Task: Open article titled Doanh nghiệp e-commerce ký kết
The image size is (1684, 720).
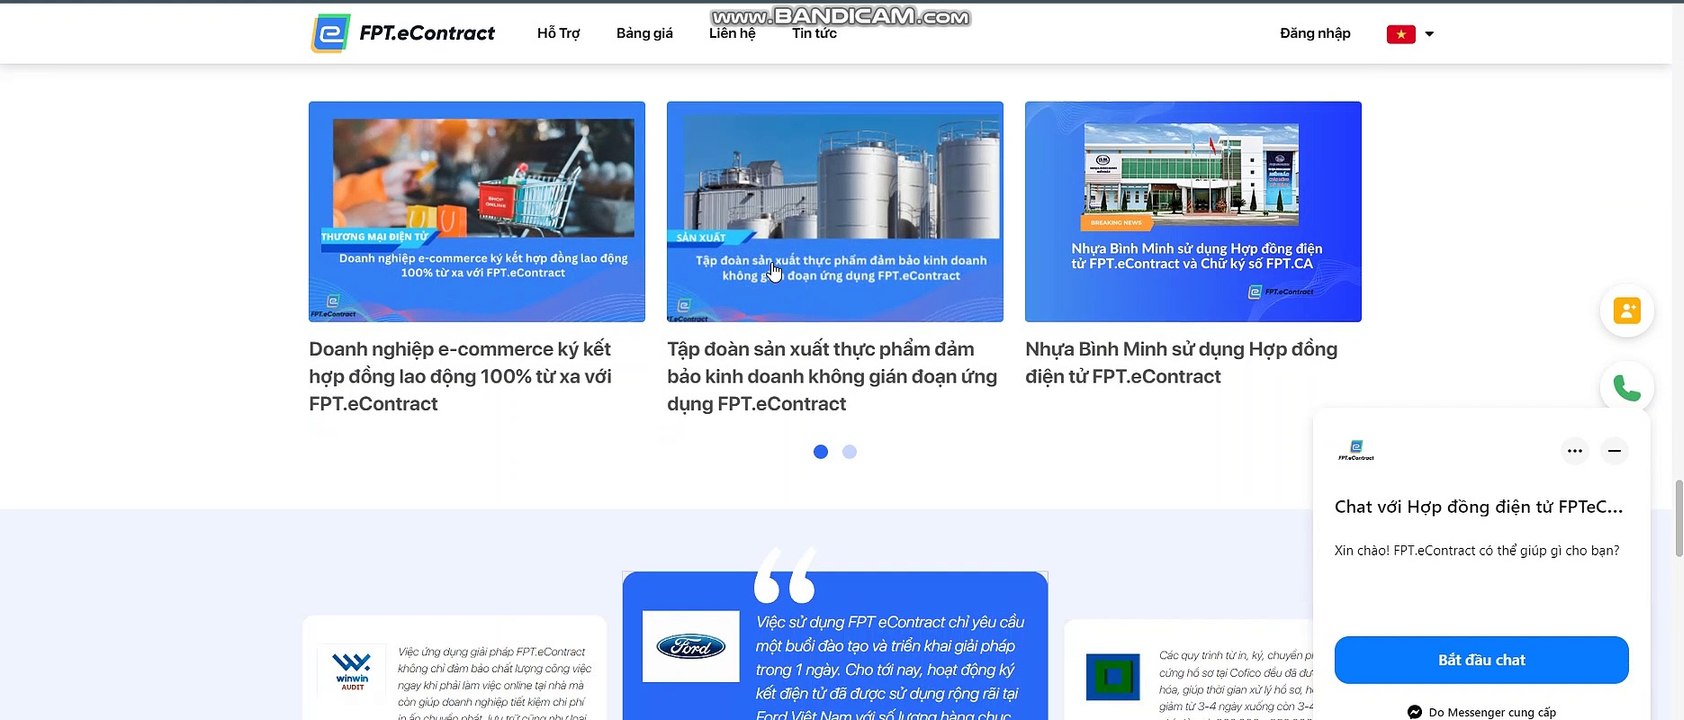Action: 460,376
